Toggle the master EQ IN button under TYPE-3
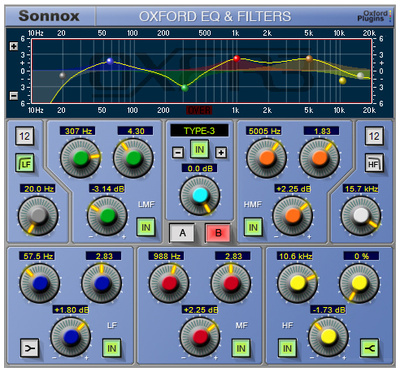Screen dimensions: 400x372 199,149
